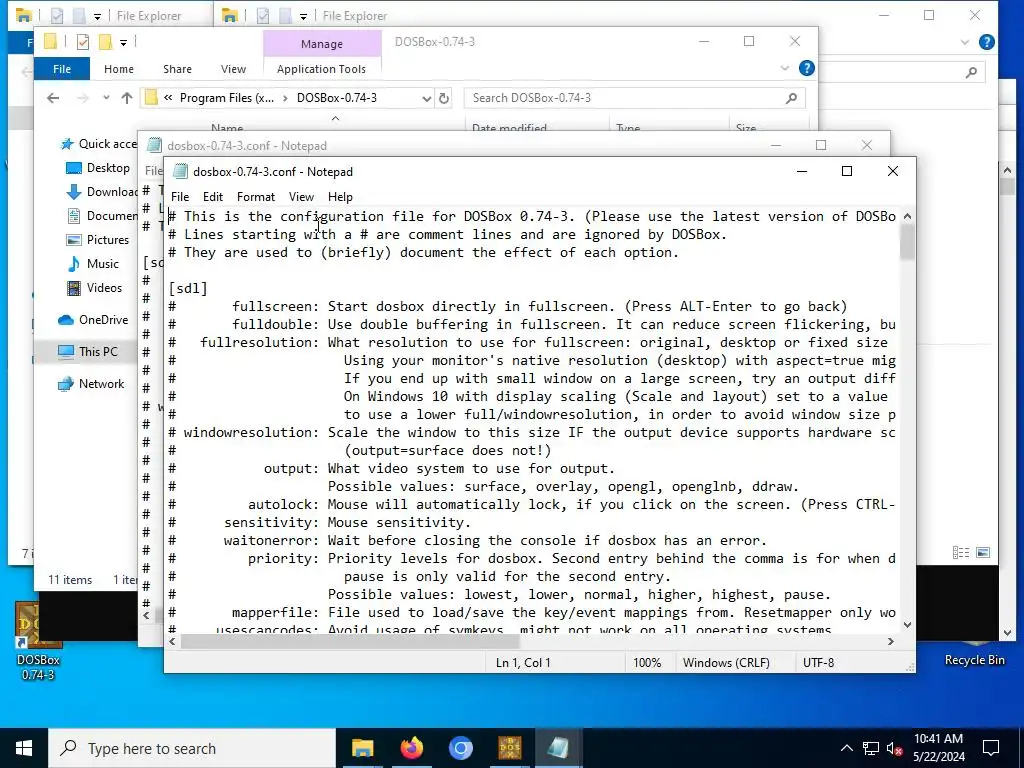The image size is (1024, 768).
Task: Open the Edit menu in Notepad
Action: point(212,197)
